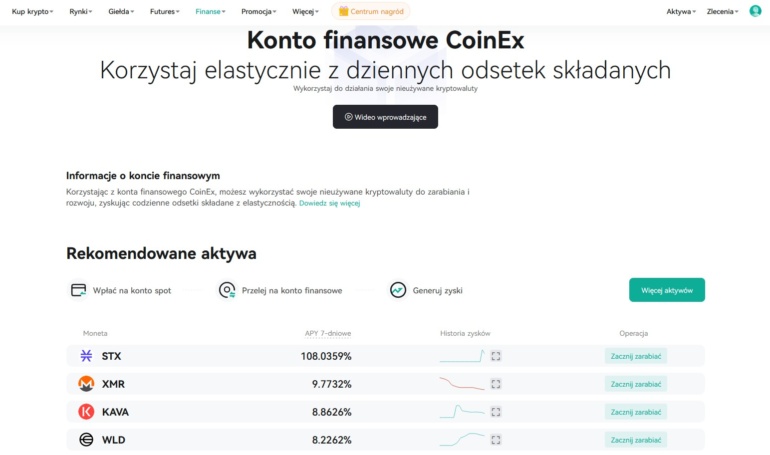Click the Historia zysków column header

pos(465,333)
